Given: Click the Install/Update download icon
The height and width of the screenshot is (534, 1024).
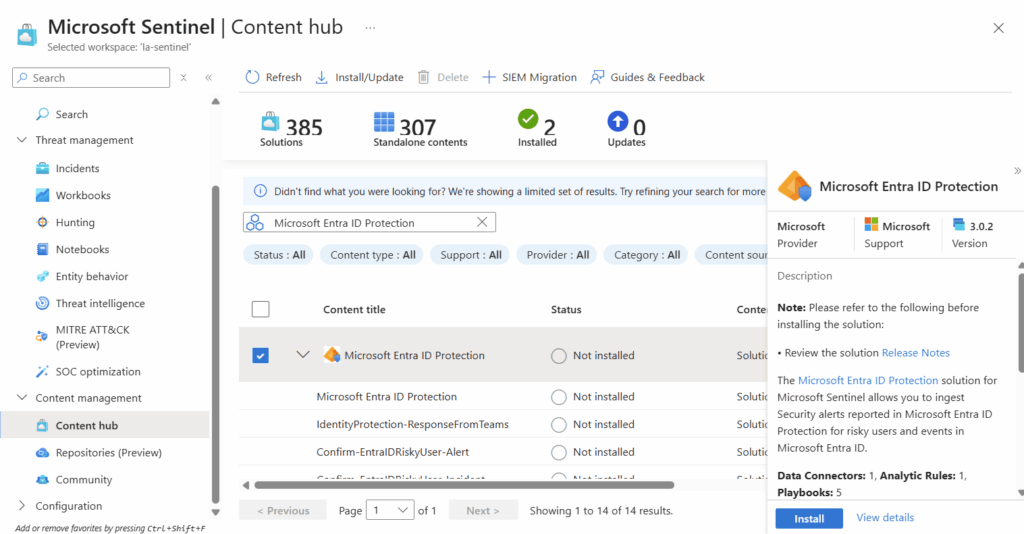Looking at the screenshot, I should tap(321, 77).
